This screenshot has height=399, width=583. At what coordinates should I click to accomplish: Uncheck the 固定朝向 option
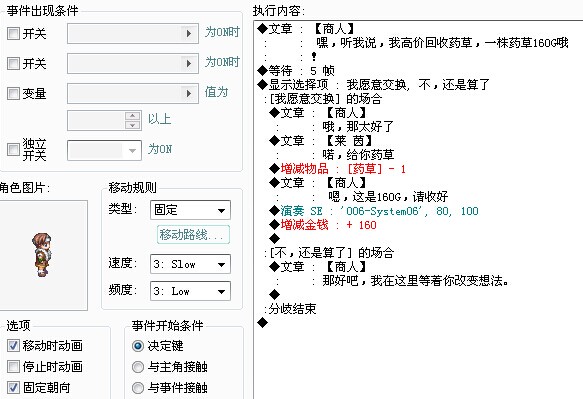pyautogui.click(x=13, y=387)
